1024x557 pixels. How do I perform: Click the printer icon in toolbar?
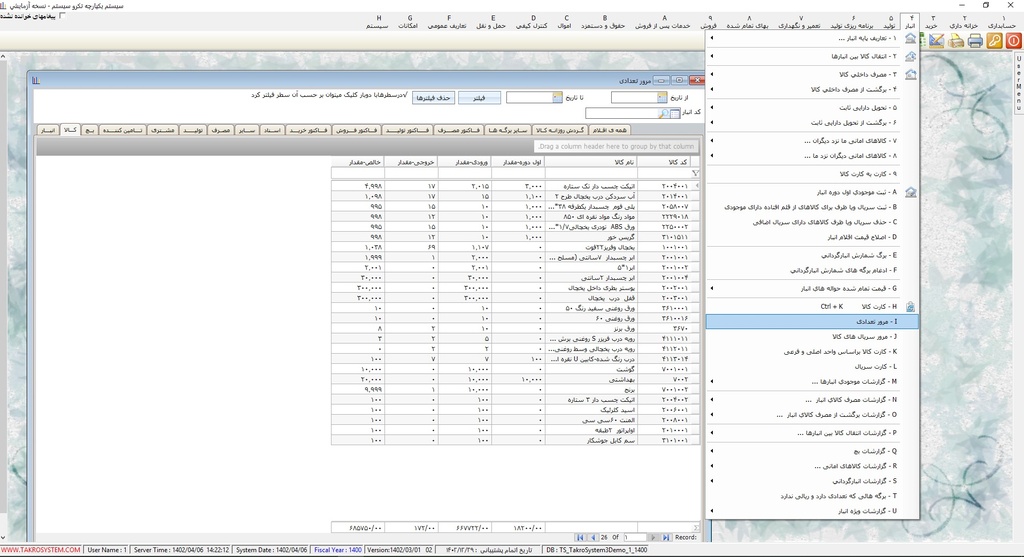coord(975,40)
